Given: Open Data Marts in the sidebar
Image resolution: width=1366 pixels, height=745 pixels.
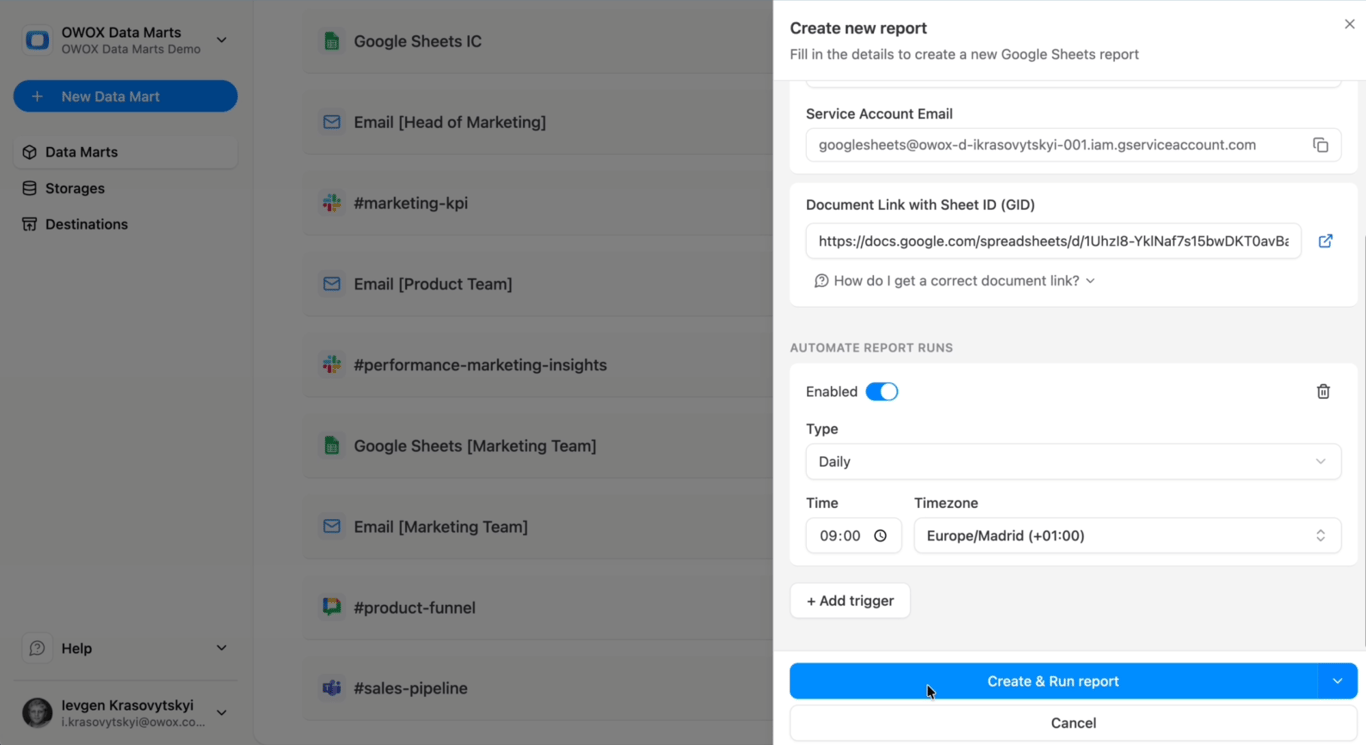Looking at the screenshot, I should (x=125, y=152).
